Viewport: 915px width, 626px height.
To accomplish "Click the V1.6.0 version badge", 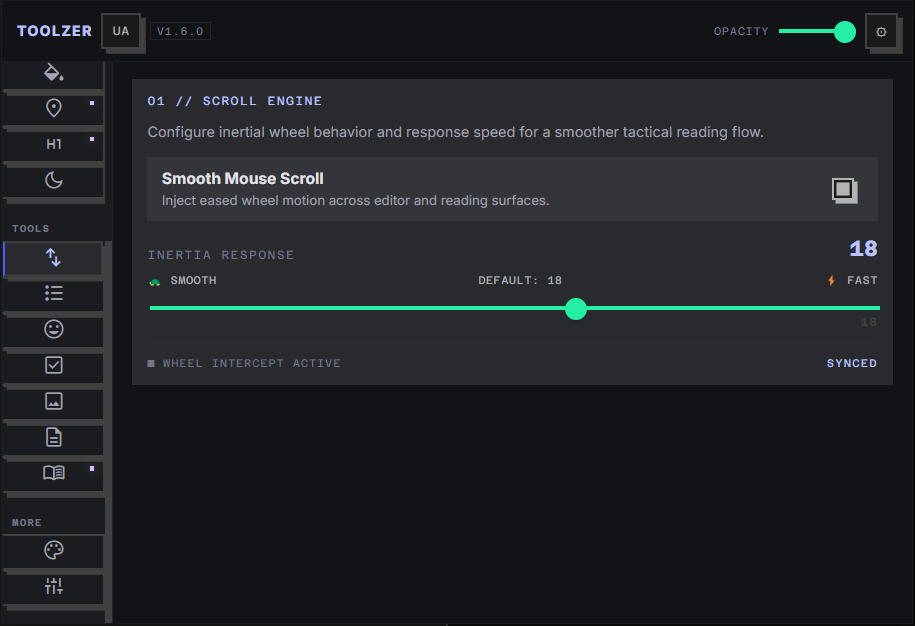I will click(x=180, y=32).
